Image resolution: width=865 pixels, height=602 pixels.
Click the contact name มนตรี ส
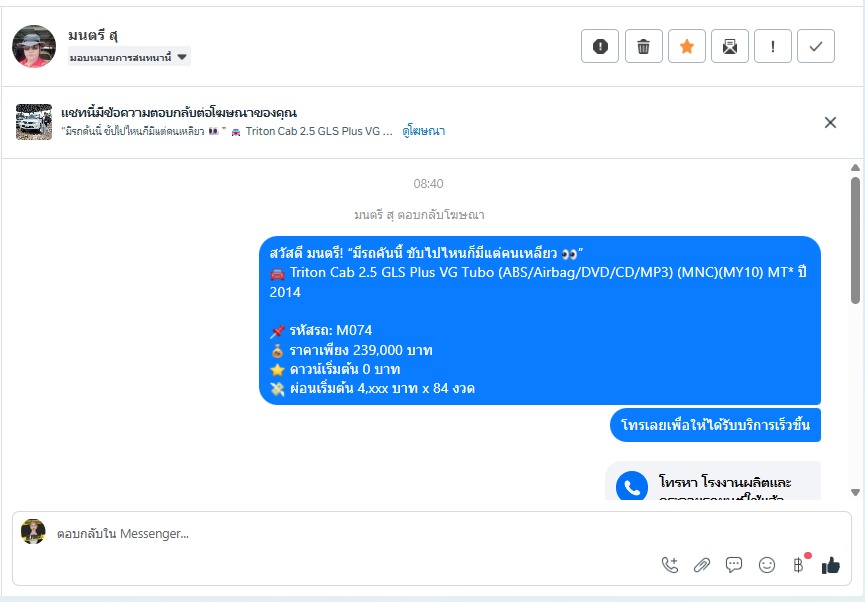click(93, 35)
